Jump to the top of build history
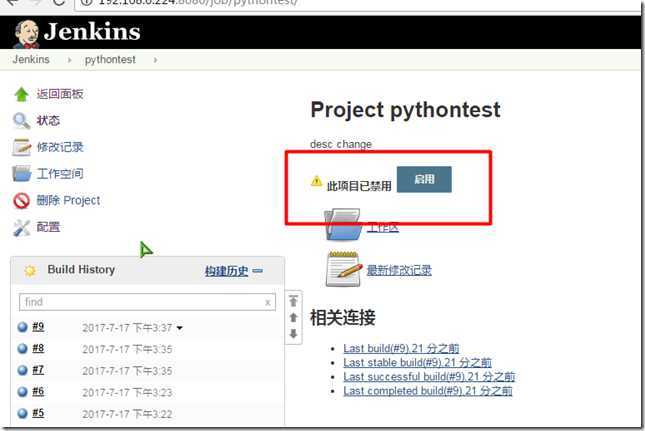This screenshot has height=431, width=645. 293,301
